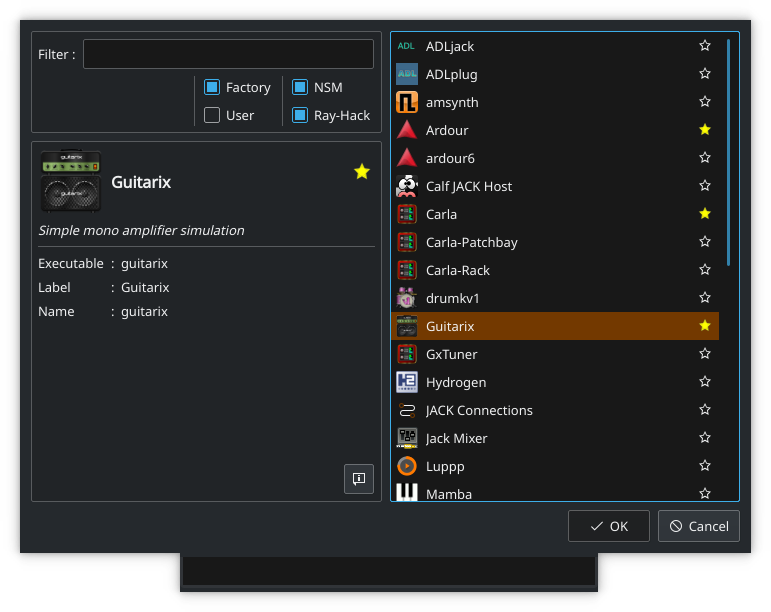This screenshot has height=612, width=771.
Task: Confirm selection with OK button
Action: click(609, 526)
